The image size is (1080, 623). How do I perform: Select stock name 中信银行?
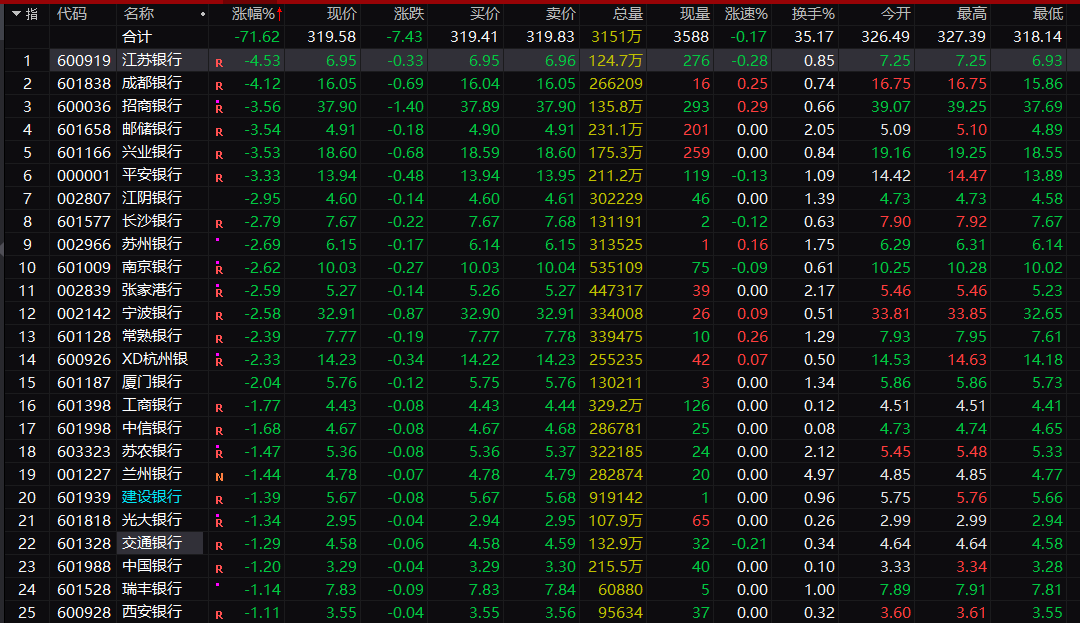click(152, 428)
